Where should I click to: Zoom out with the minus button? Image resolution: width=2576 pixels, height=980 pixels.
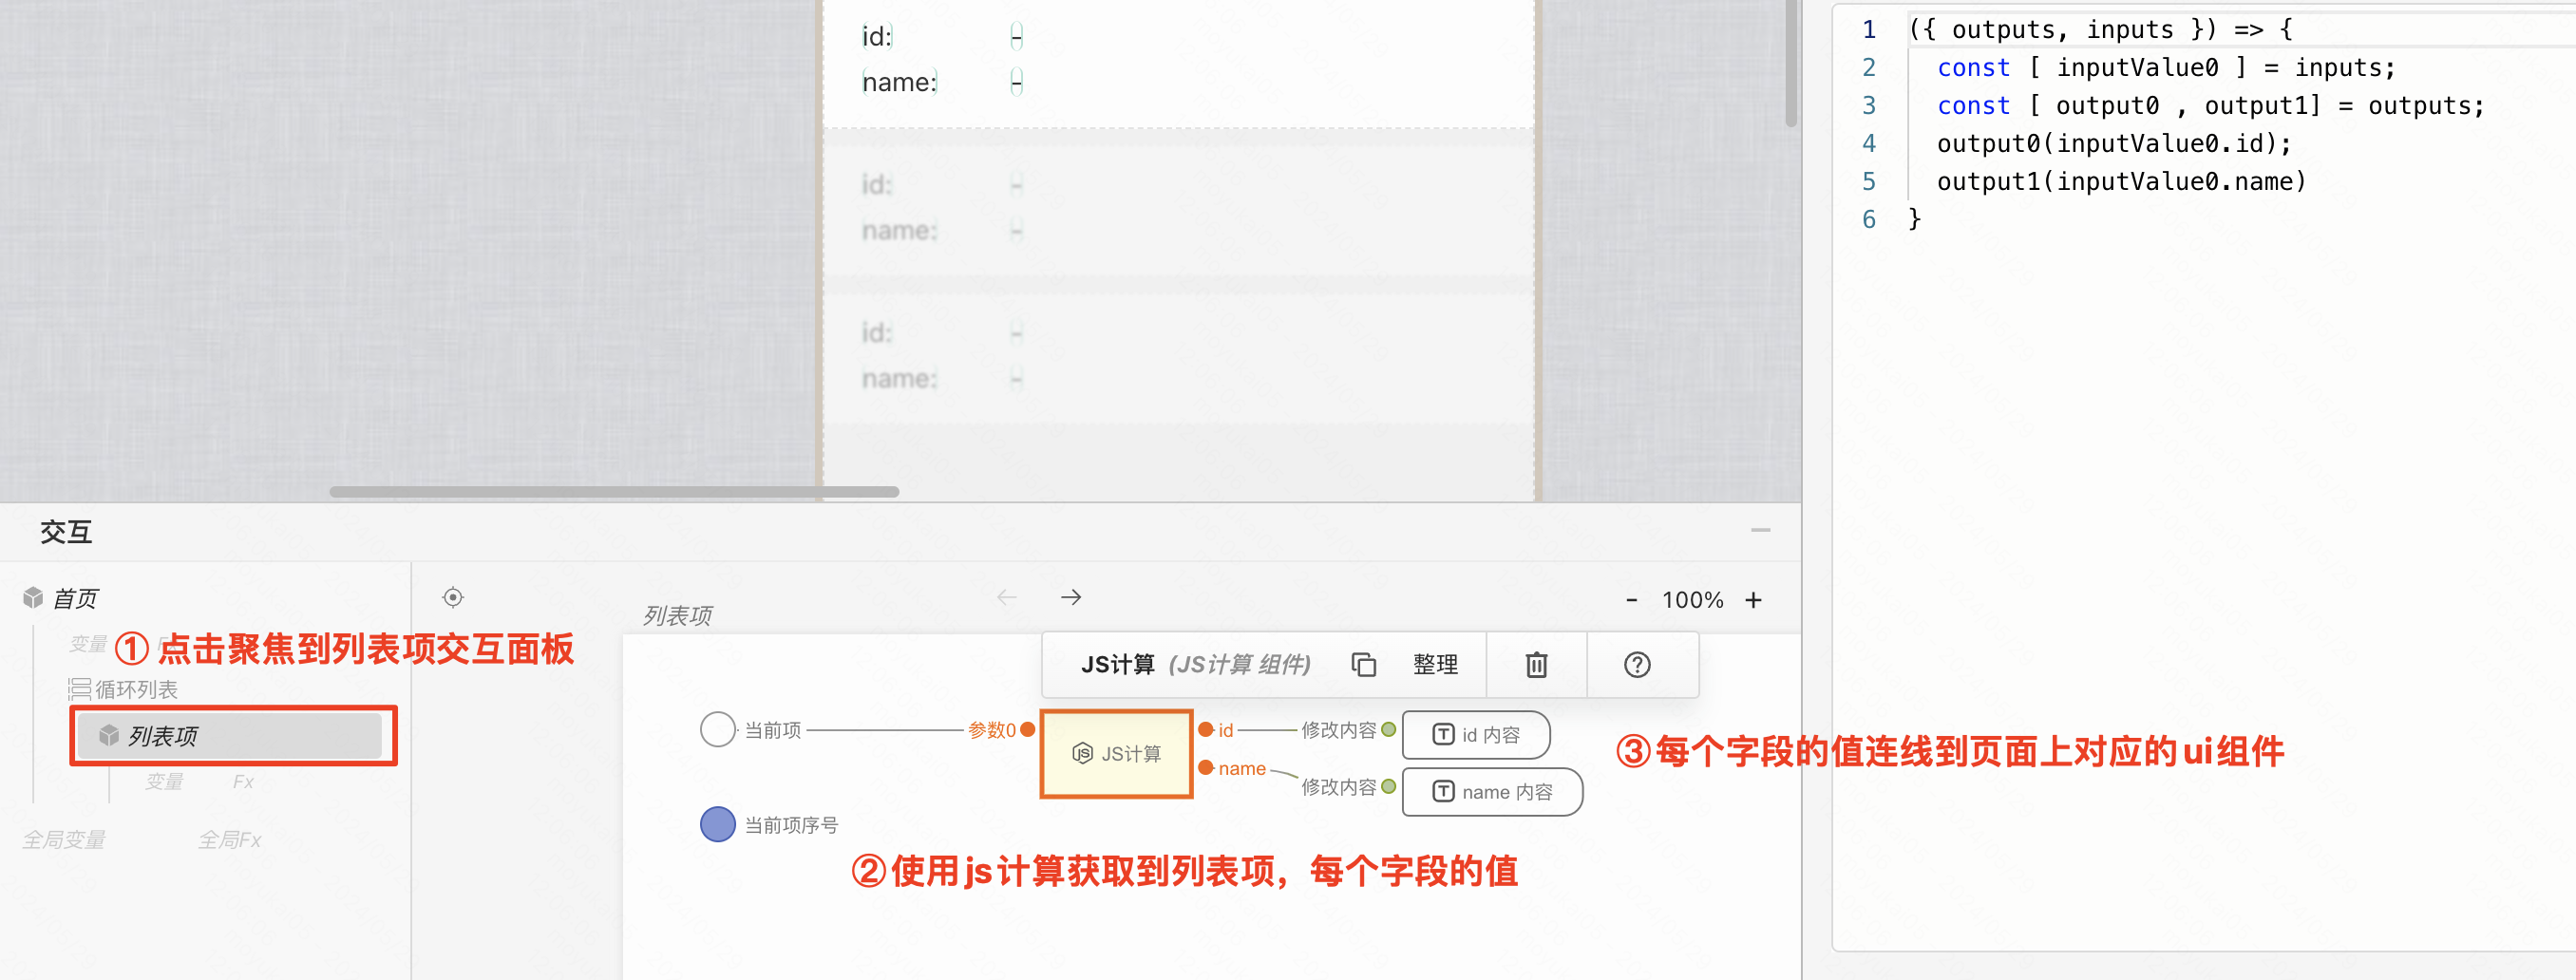[1631, 600]
